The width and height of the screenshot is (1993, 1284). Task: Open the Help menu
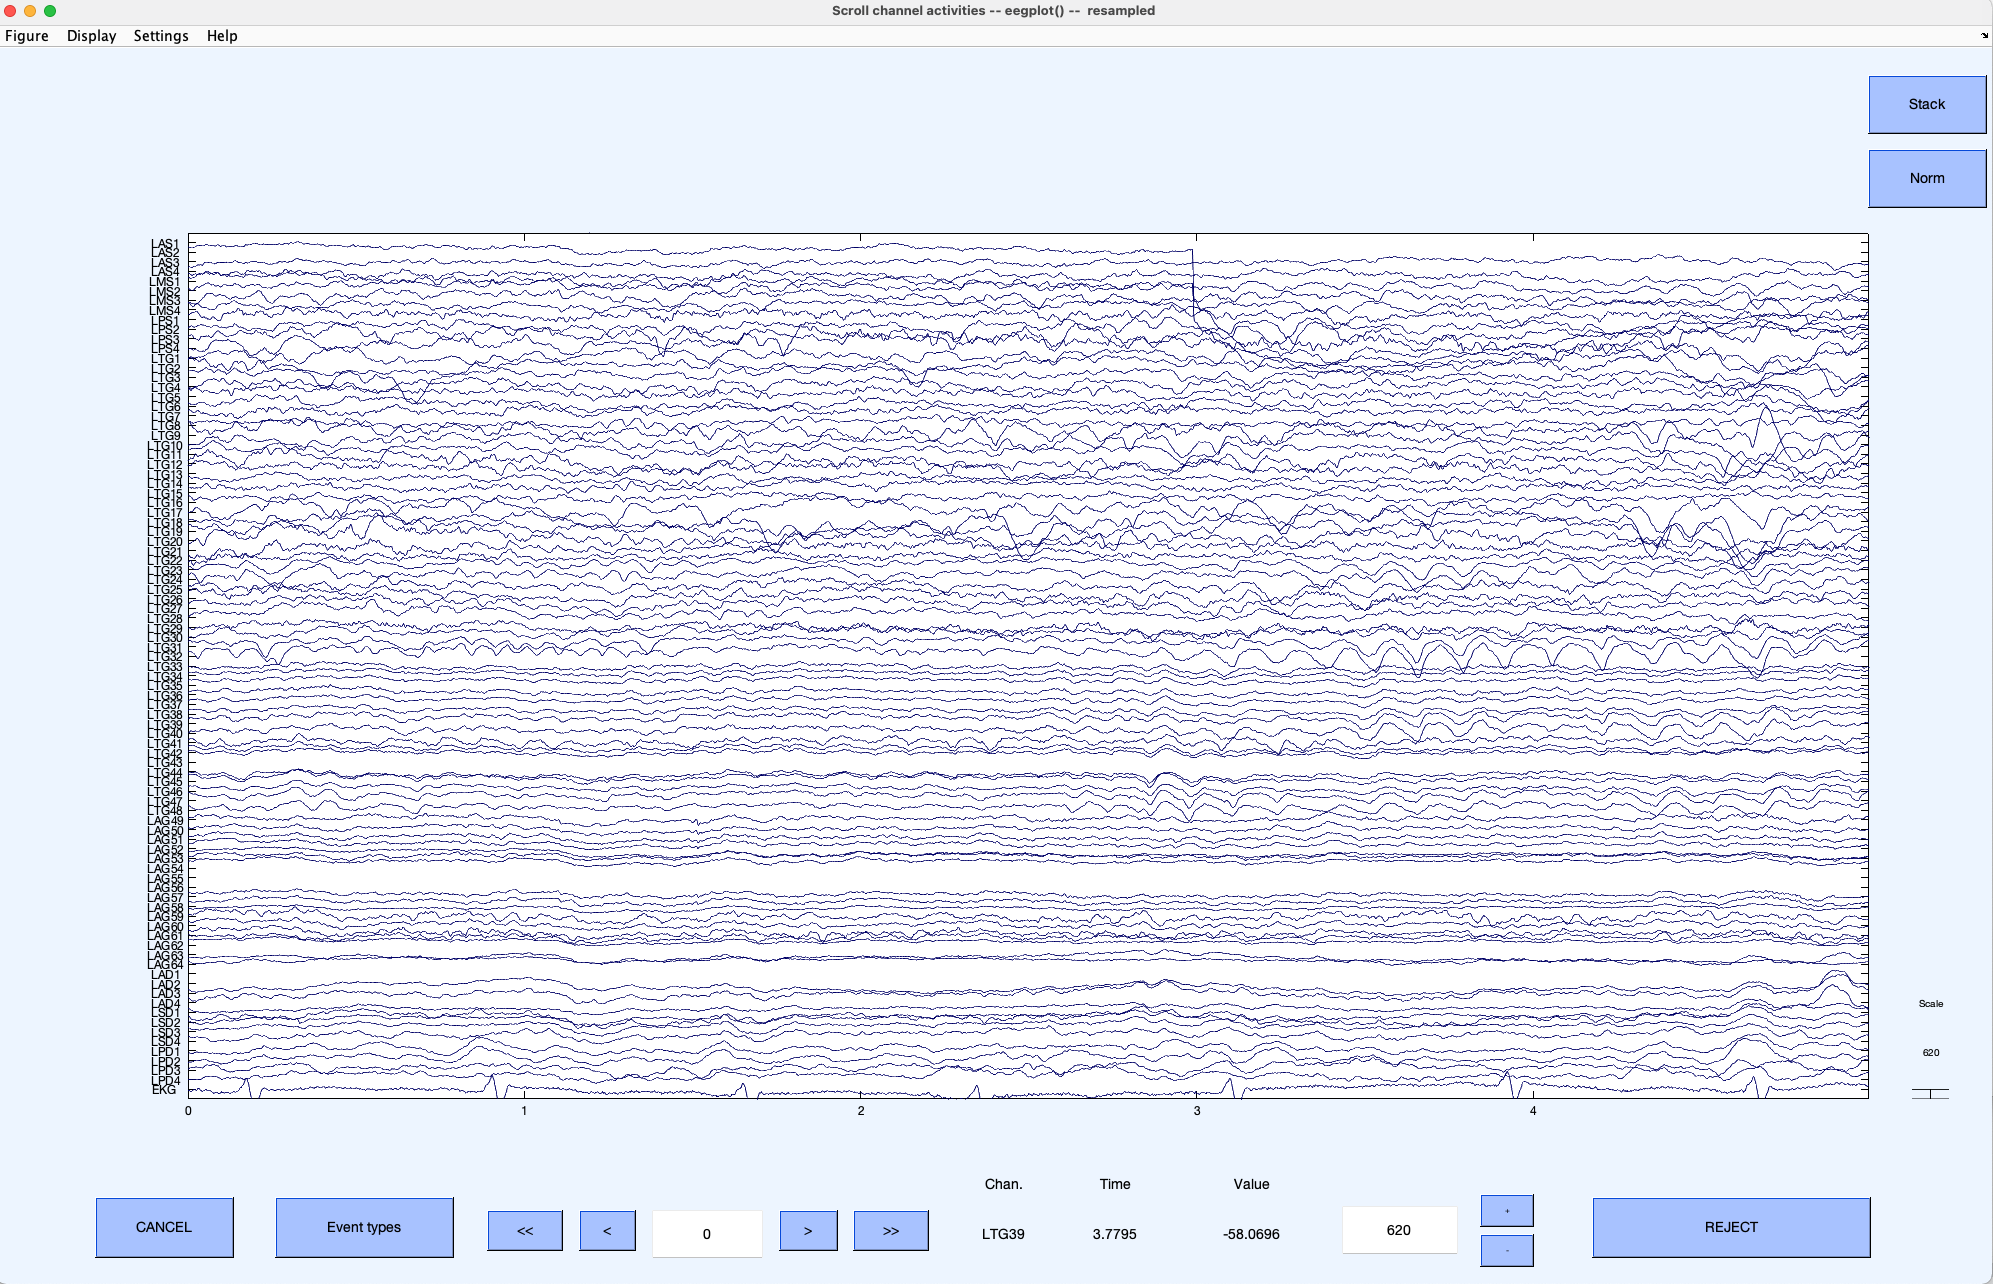pyautogui.click(x=225, y=36)
